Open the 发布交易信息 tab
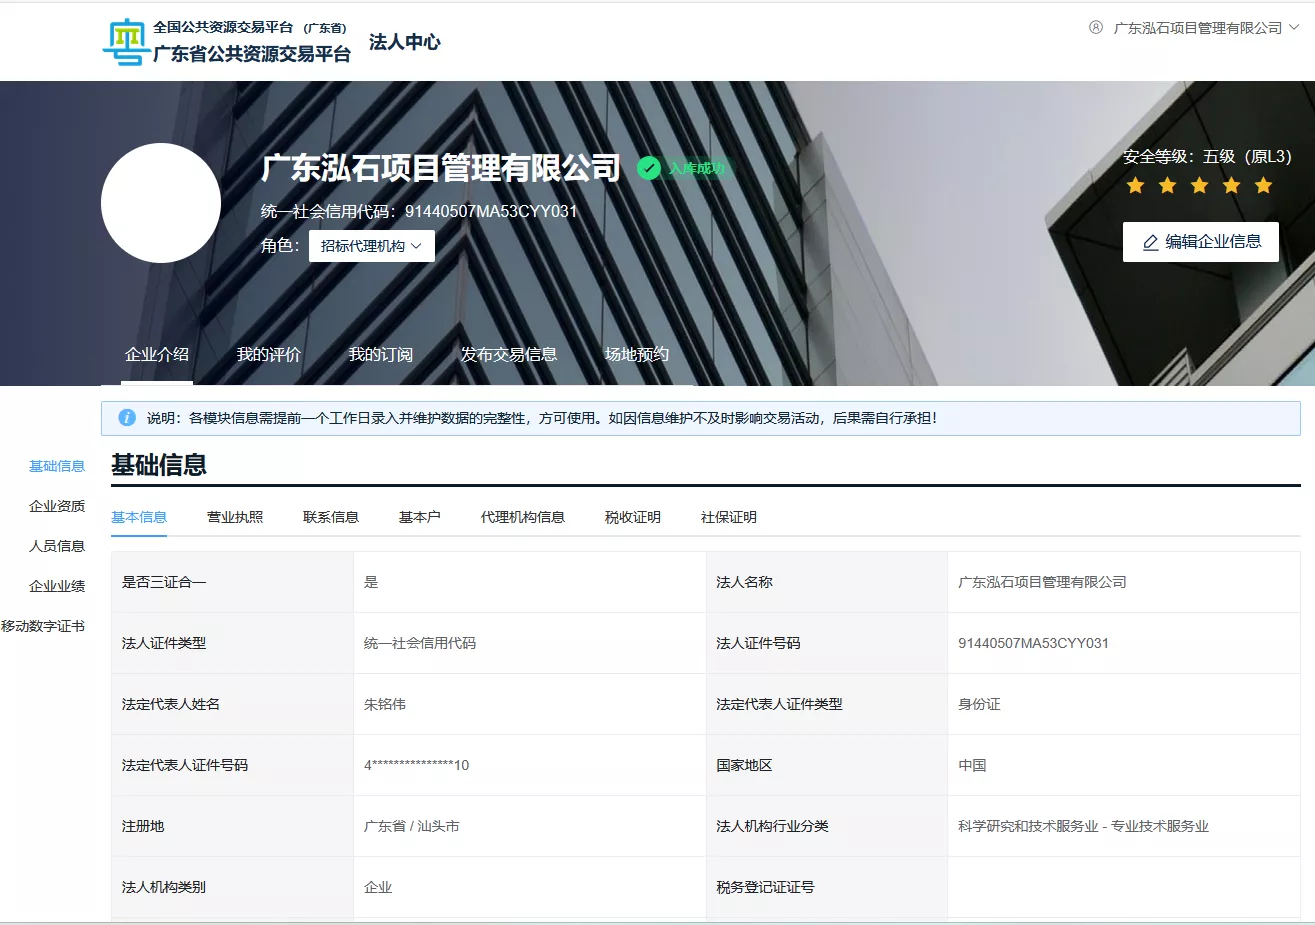Screen dimensions: 1315x925 (x=509, y=354)
